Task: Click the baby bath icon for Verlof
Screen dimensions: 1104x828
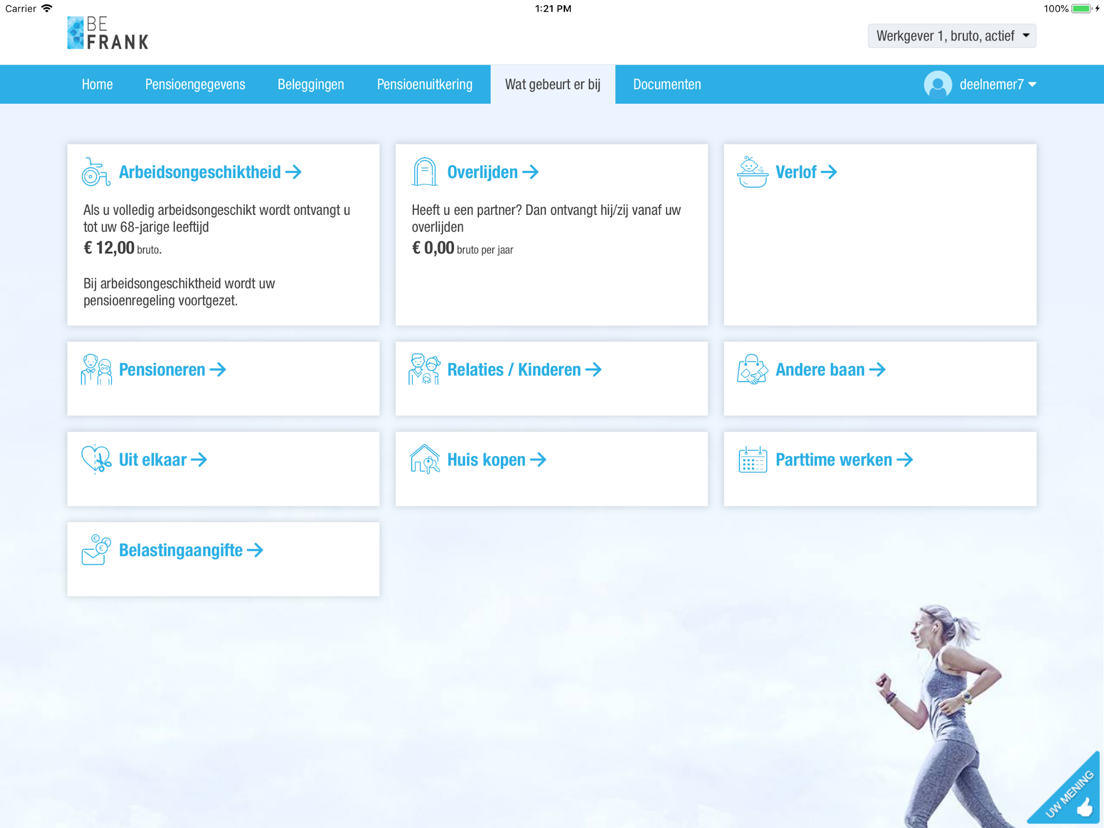Action: (x=752, y=172)
